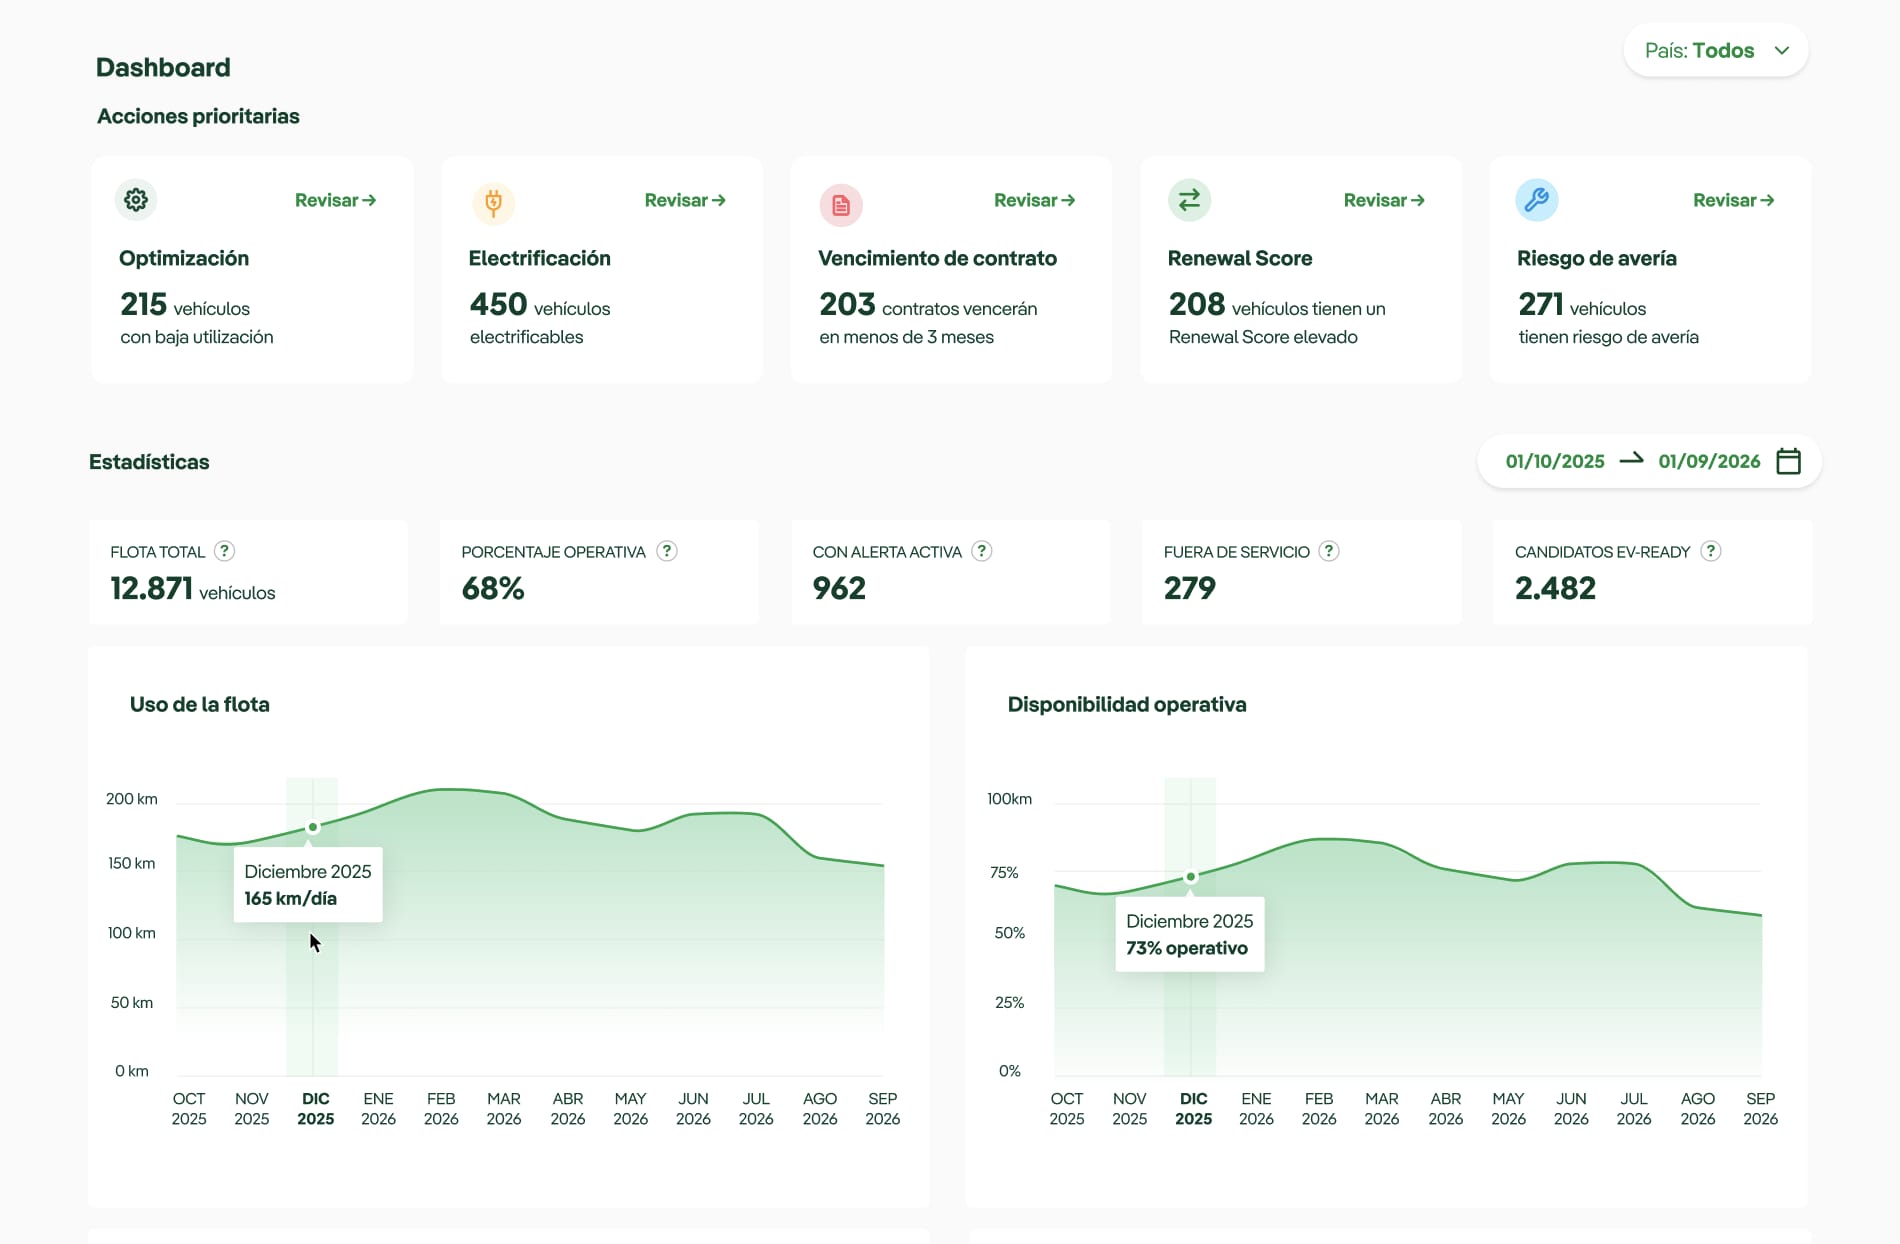The image size is (1900, 1244).
Task: Click the Disponibilidad operativa chart title
Action: pyautogui.click(x=1127, y=704)
